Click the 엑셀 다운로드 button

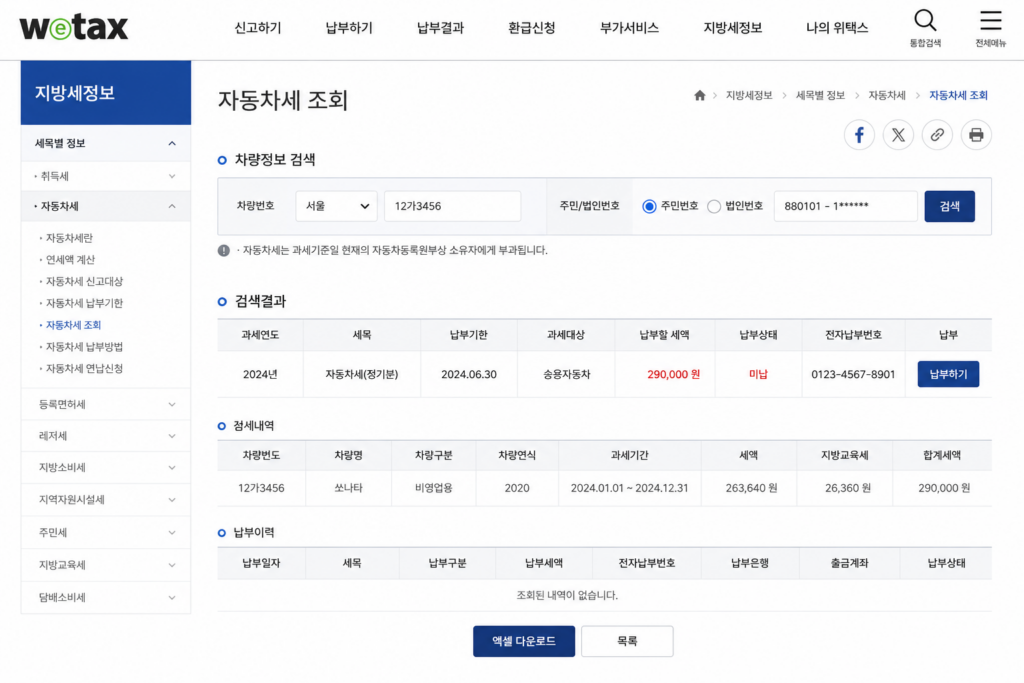(524, 641)
